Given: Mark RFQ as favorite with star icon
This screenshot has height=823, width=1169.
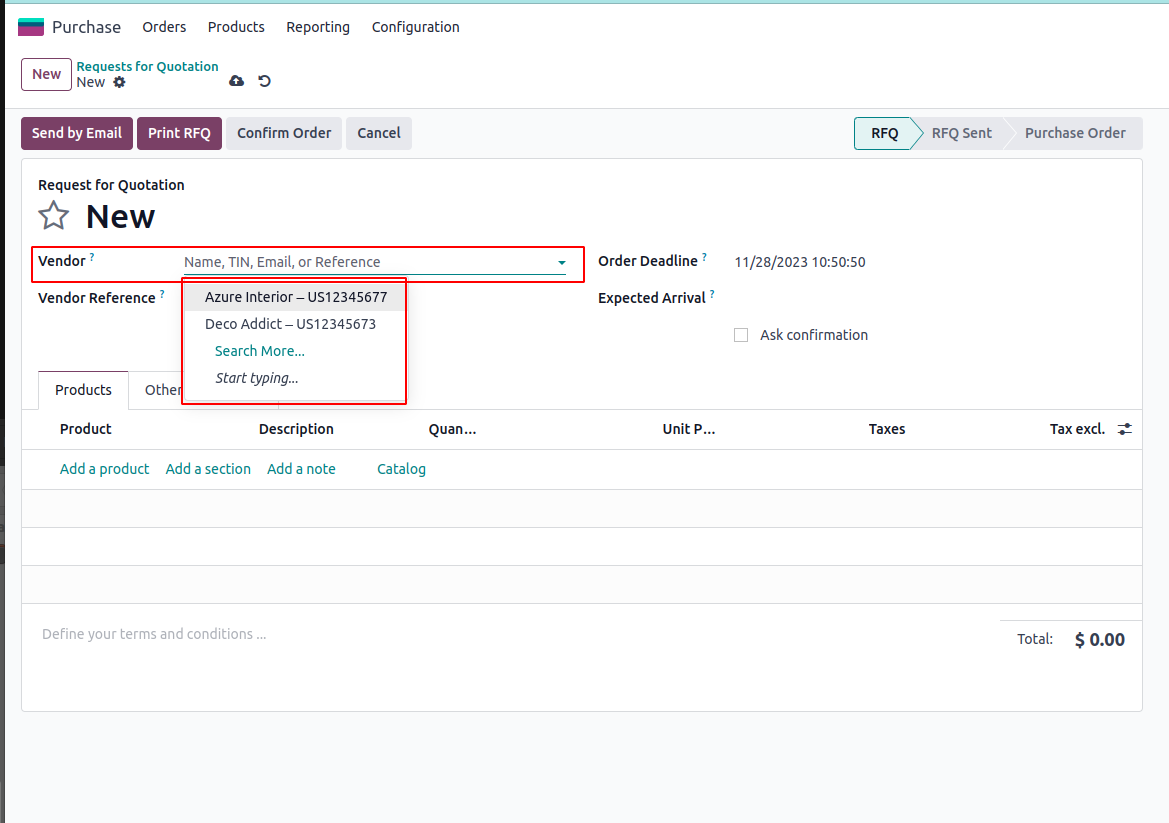Looking at the screenshot, I should pyautogui.click(x=54, y=216).
